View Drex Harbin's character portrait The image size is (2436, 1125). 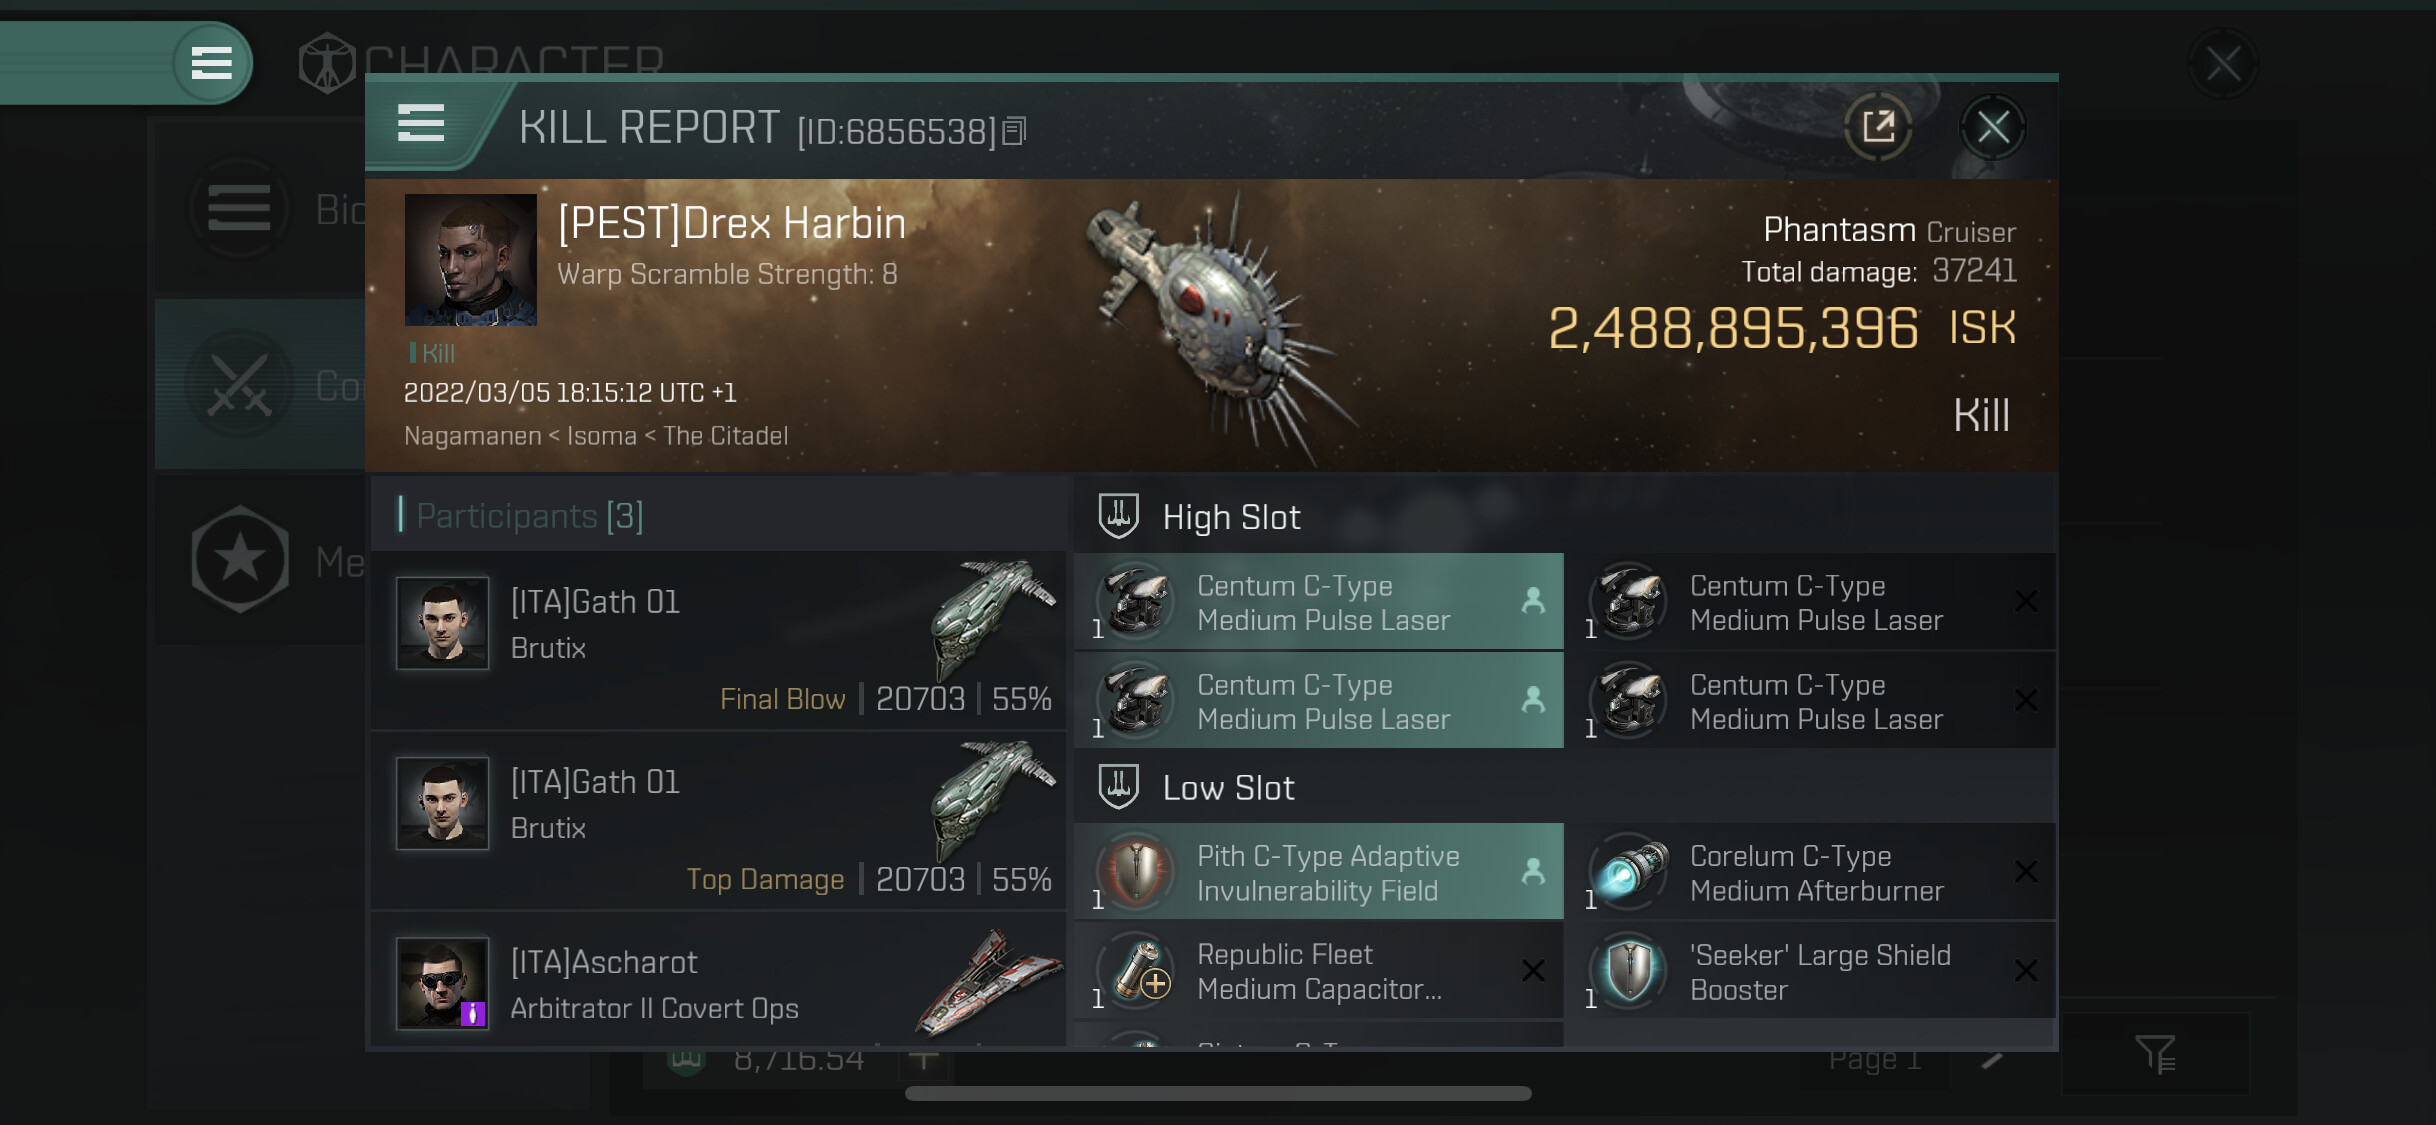470,259
